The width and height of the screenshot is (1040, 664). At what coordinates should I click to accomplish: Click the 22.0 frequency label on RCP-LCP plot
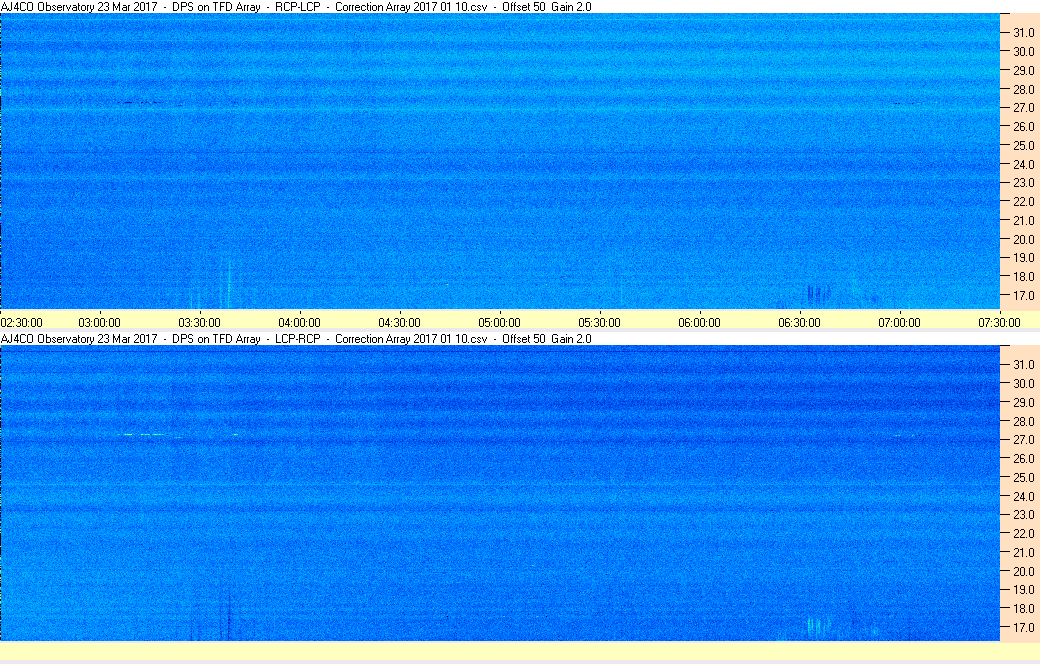(x=1023, y=201)
